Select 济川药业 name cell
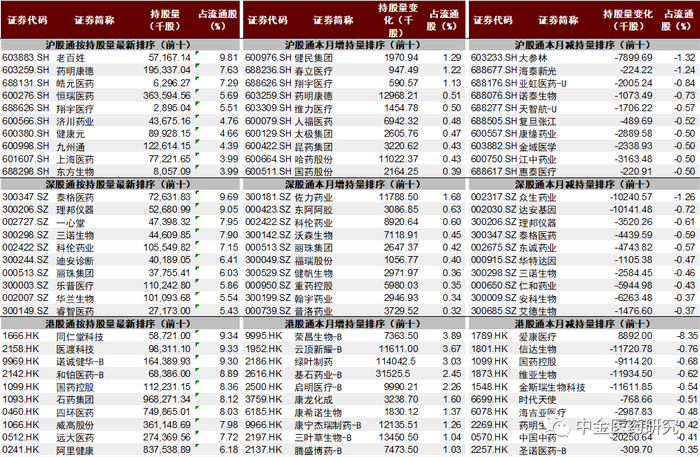 coord(75,121)
